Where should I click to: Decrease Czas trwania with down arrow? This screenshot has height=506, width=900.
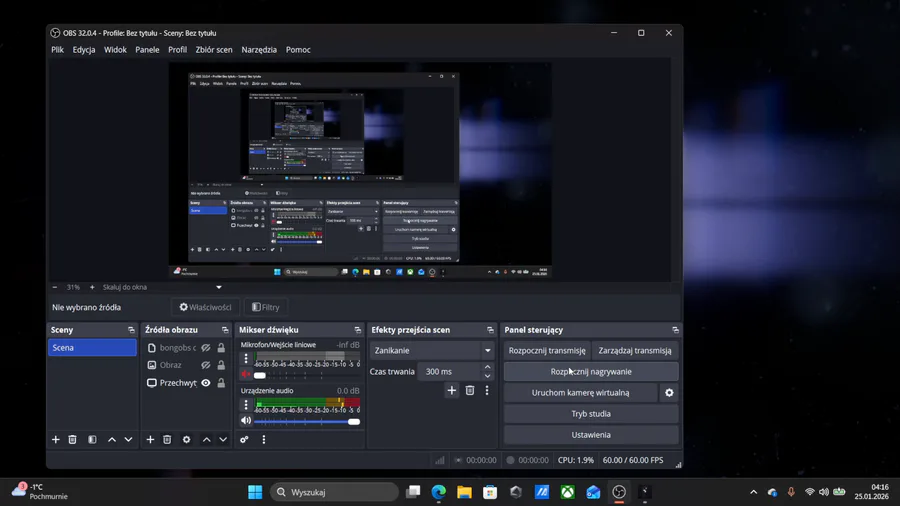coord(487,376)
